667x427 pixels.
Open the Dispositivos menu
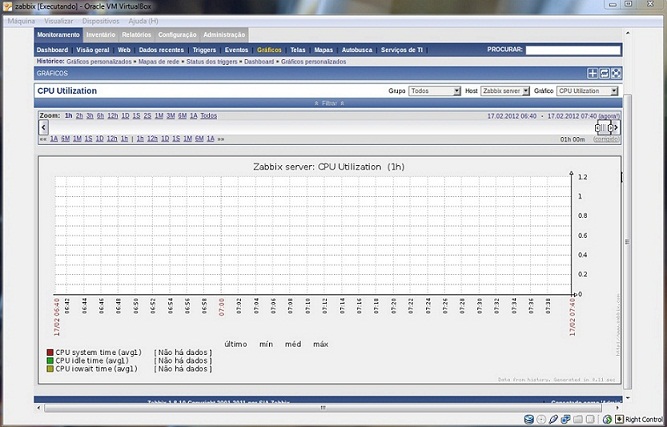[101, 21]
